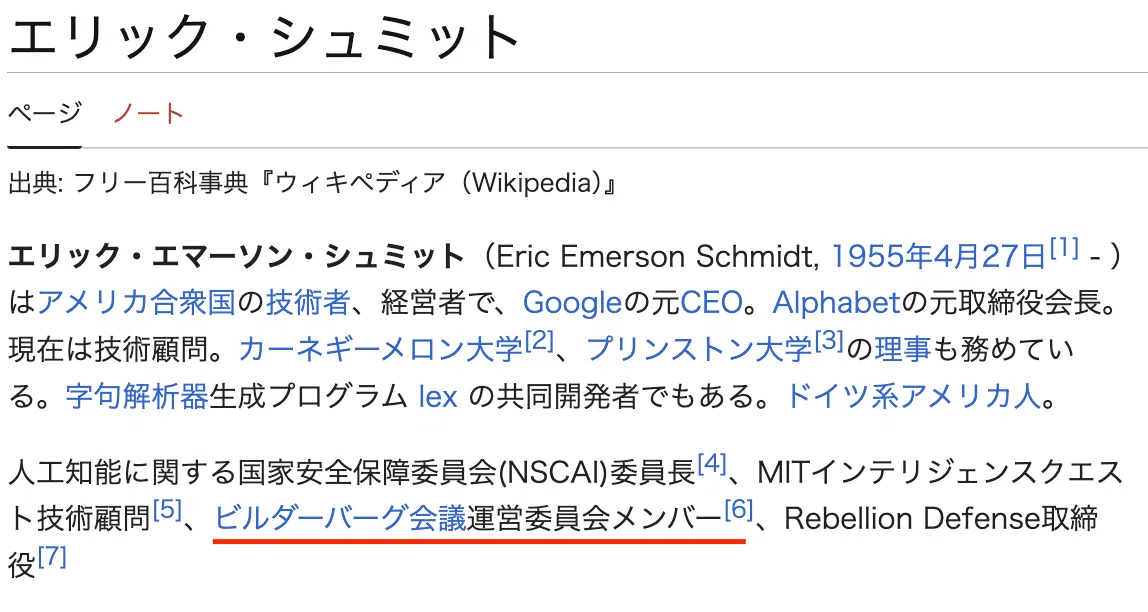
Task: Open the 理事 link
Action: [903, 350]
